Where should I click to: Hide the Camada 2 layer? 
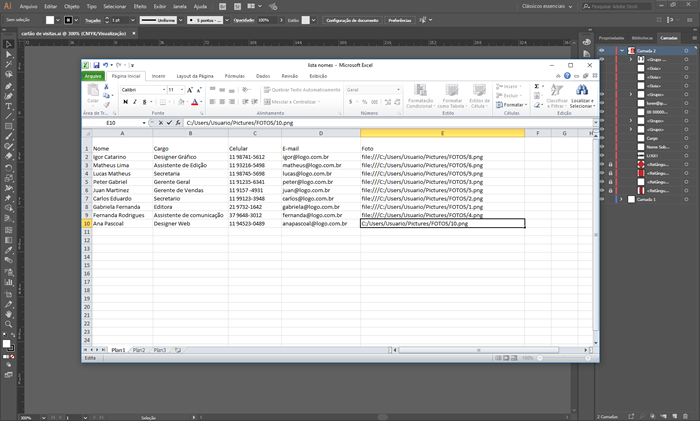coord(602,50)
